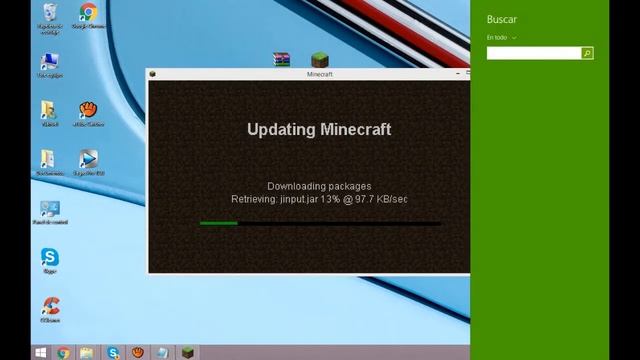
Task: Click the 'Downloading packages' status text
Action: [x=319, y=186]
